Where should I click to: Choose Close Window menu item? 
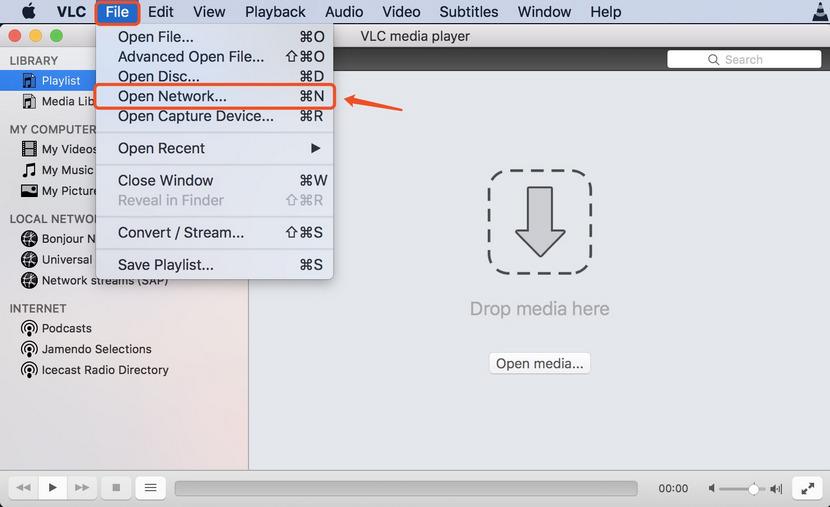point(214,180)
